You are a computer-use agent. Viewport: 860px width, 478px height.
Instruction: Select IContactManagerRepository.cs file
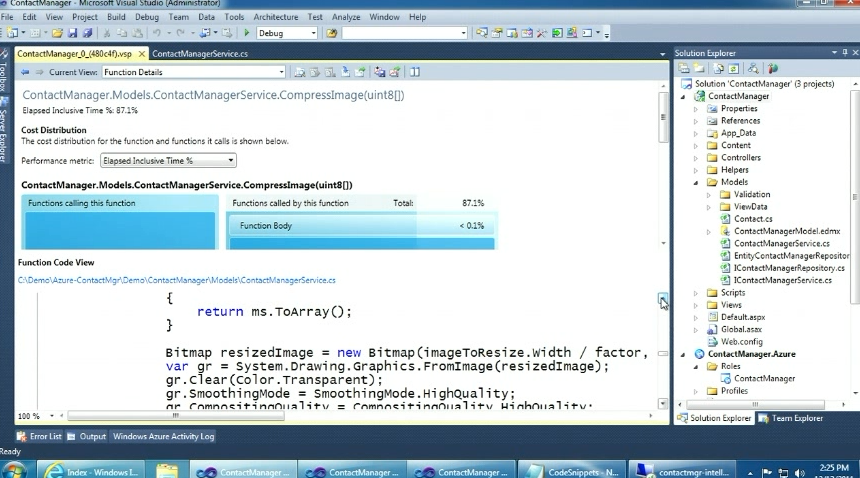tap(789, 268)
